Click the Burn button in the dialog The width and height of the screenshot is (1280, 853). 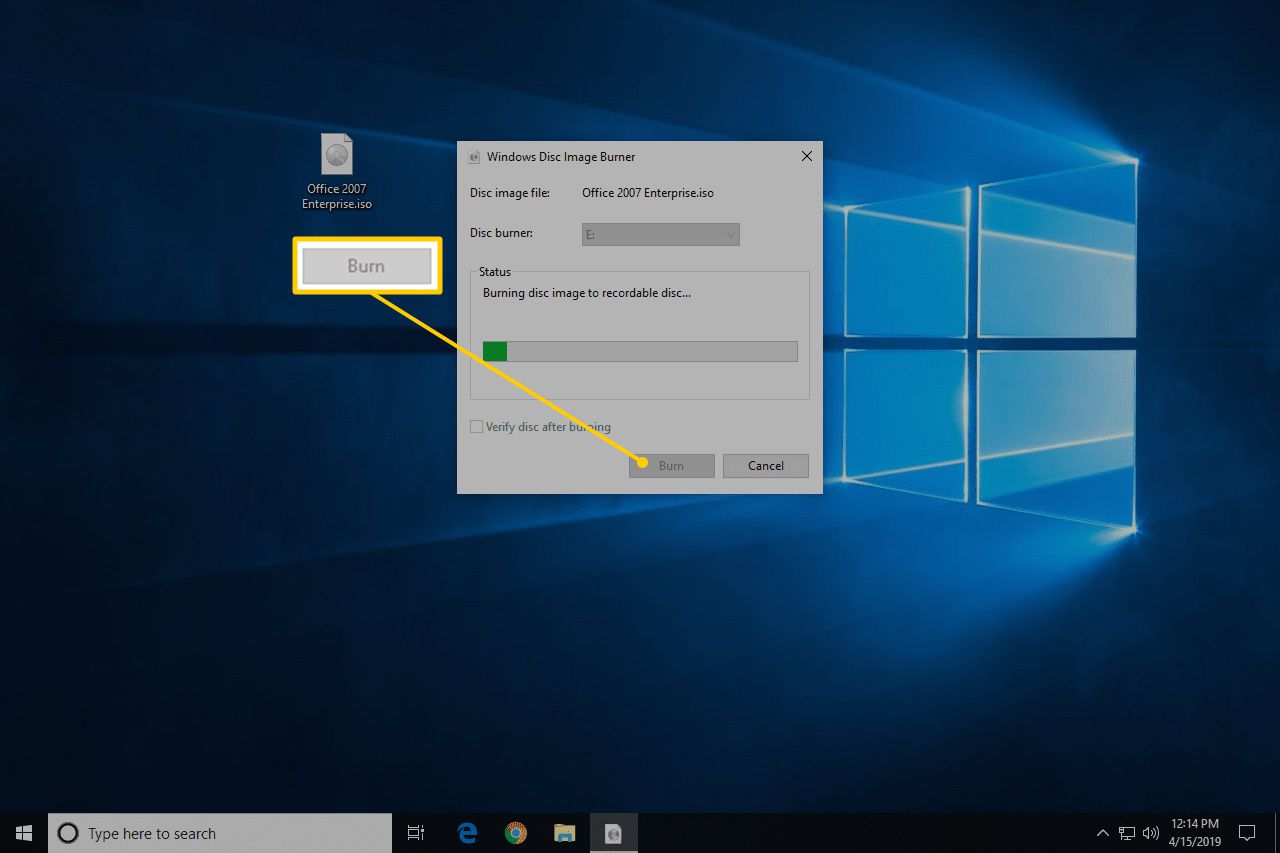[x=671, y=466]
